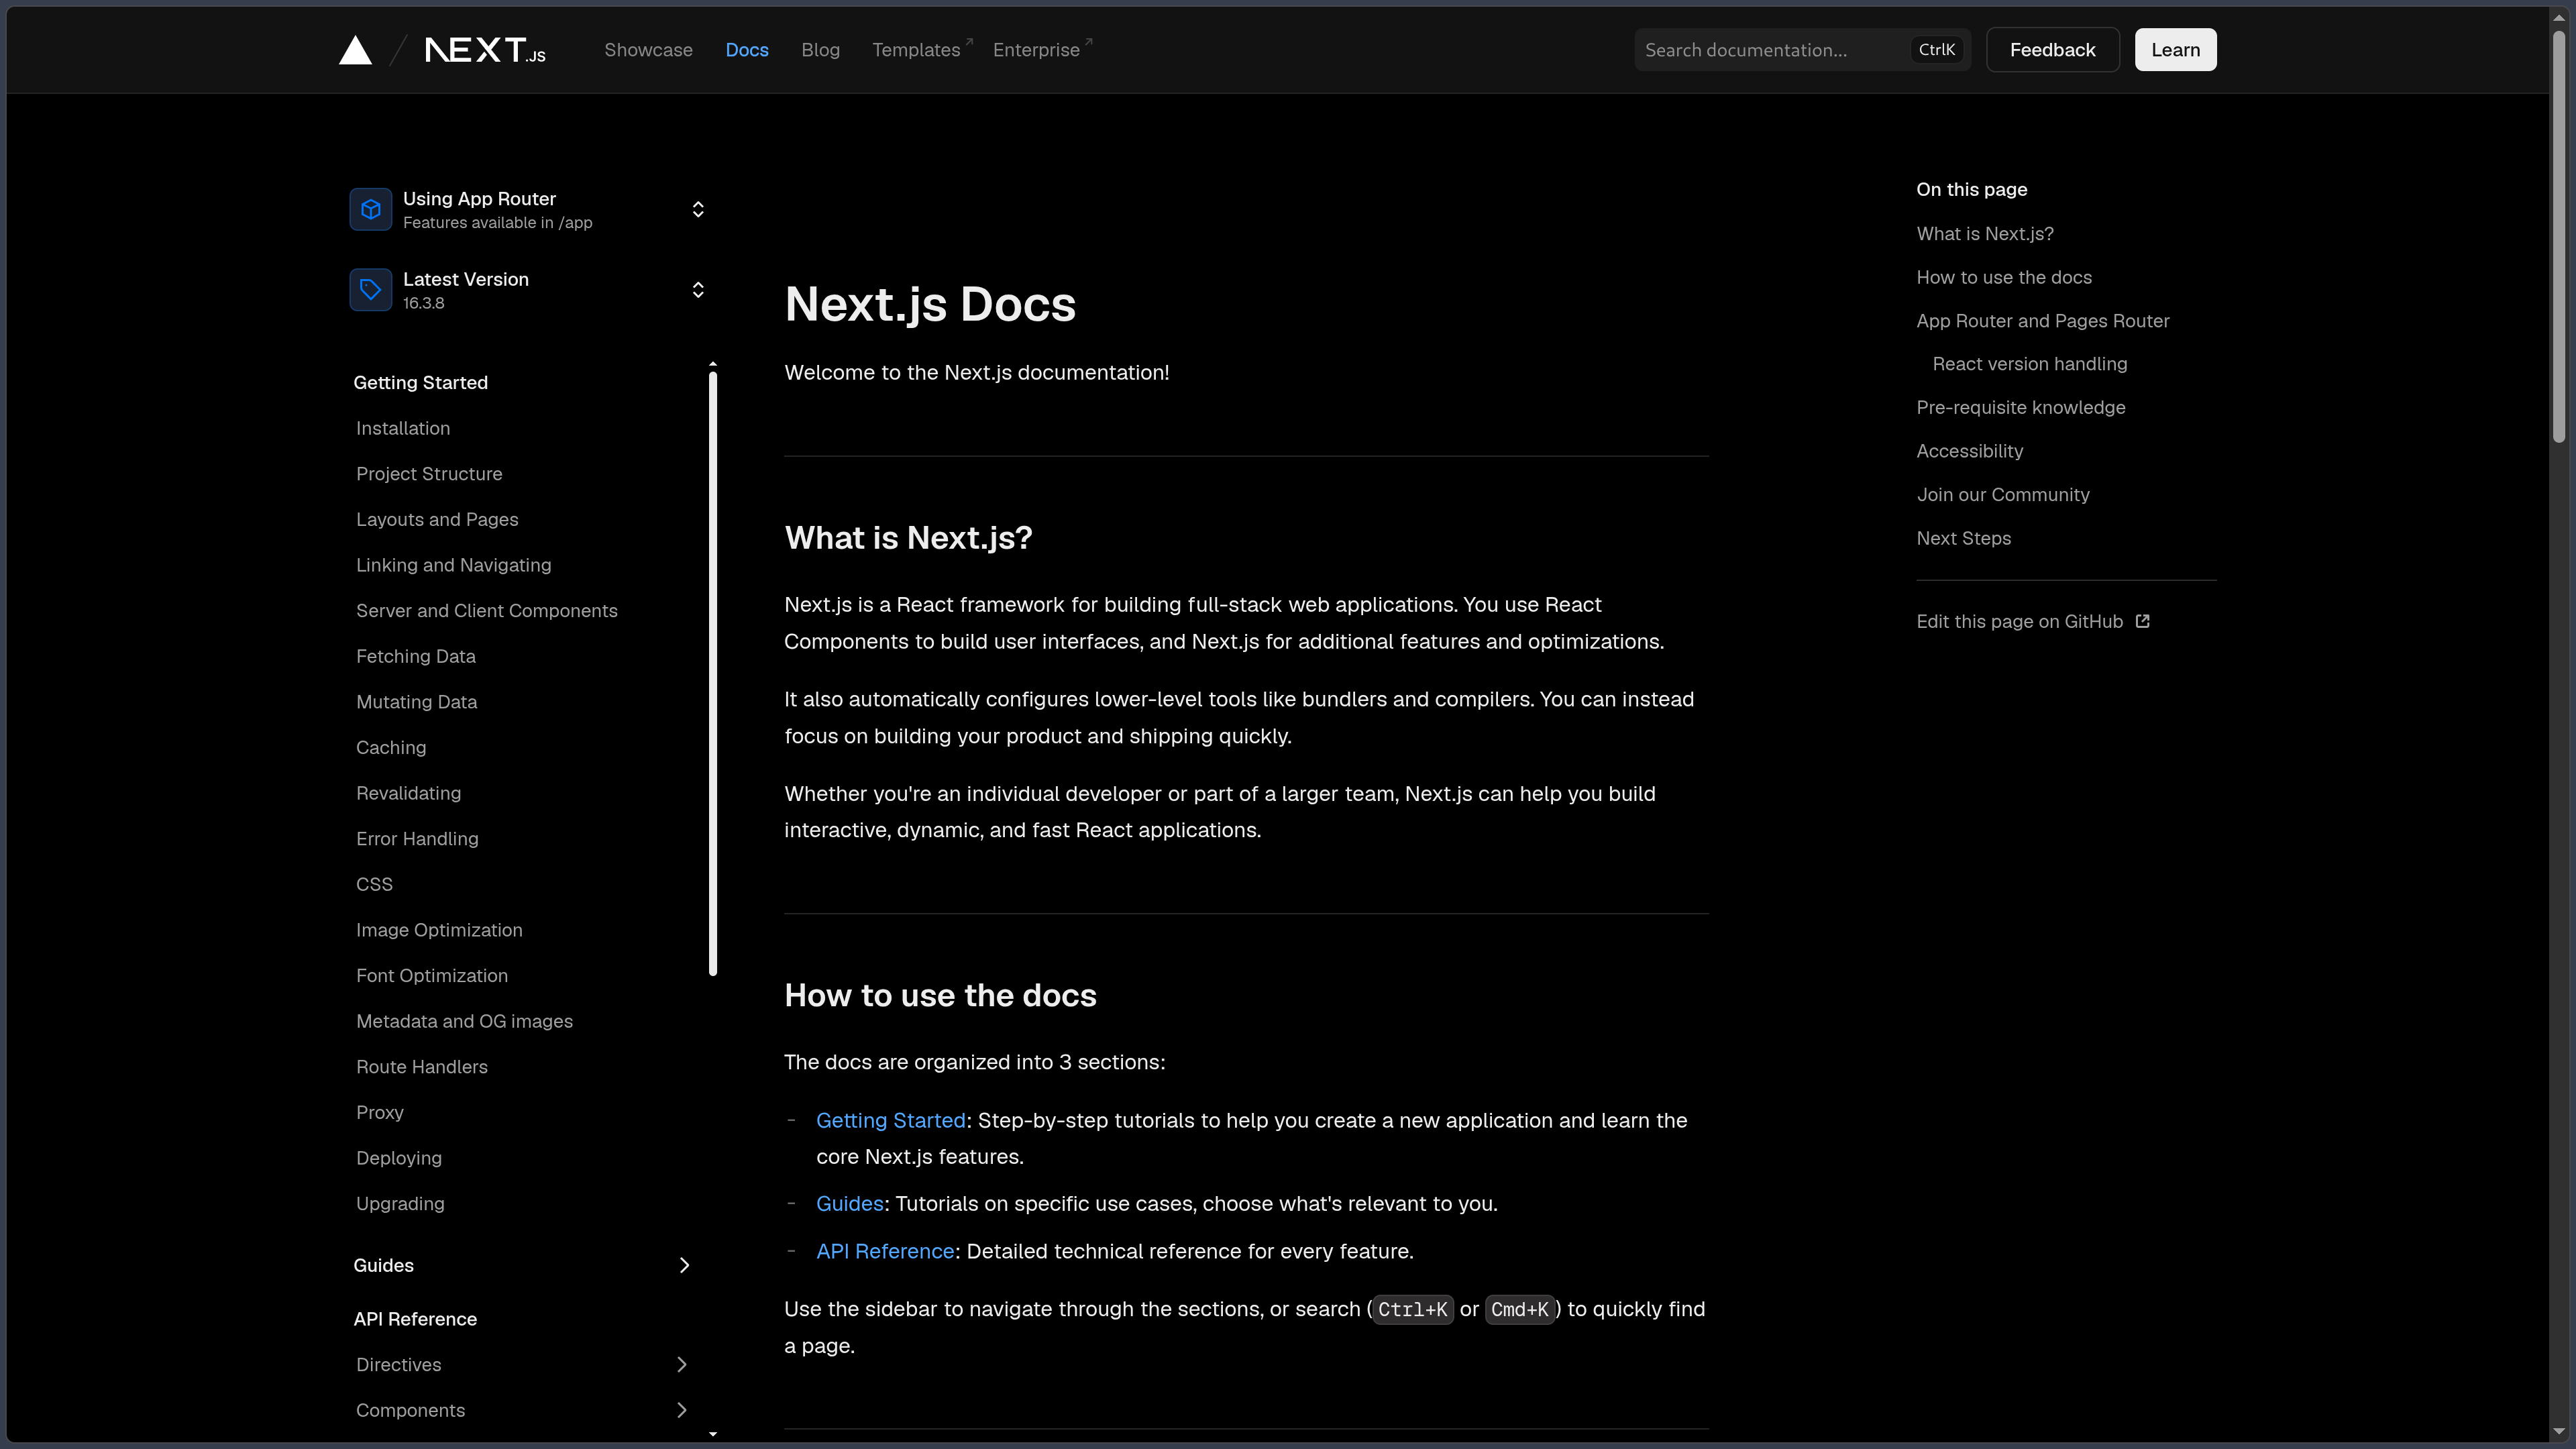Click the sidebar scrollbar thumb
Image resolution: width=2576 pixels, height=1449 pixels.
713,673
